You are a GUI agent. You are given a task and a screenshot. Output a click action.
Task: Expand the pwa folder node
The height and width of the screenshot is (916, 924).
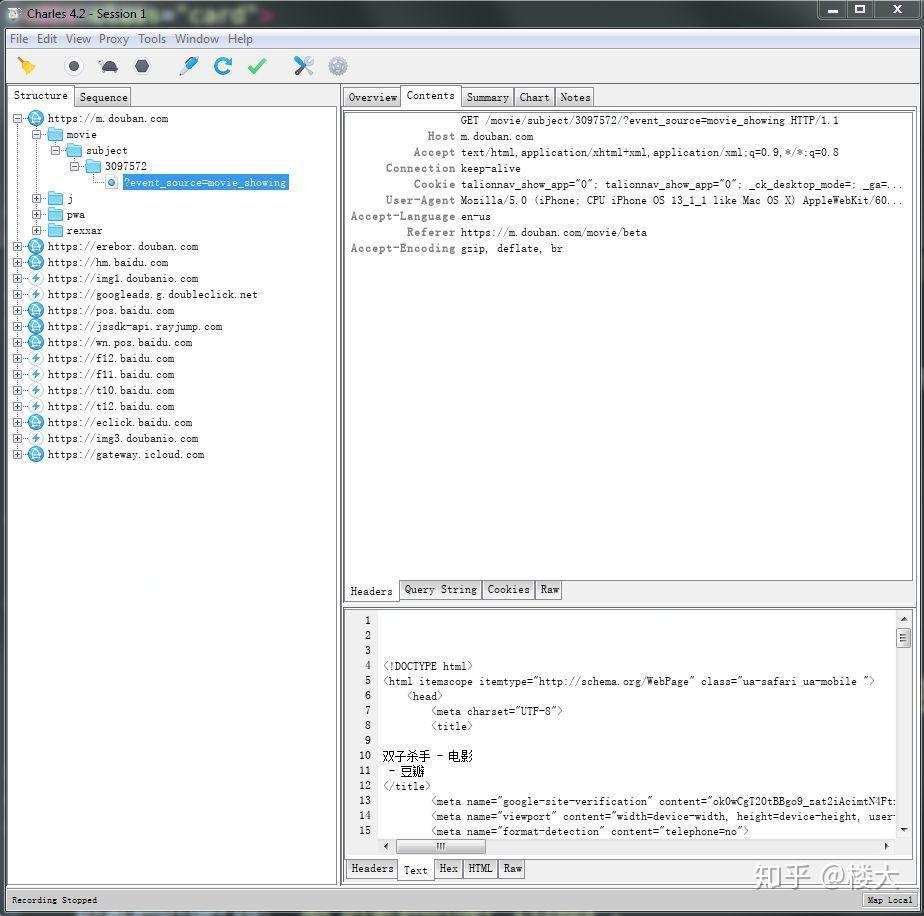tap(37, 215)
